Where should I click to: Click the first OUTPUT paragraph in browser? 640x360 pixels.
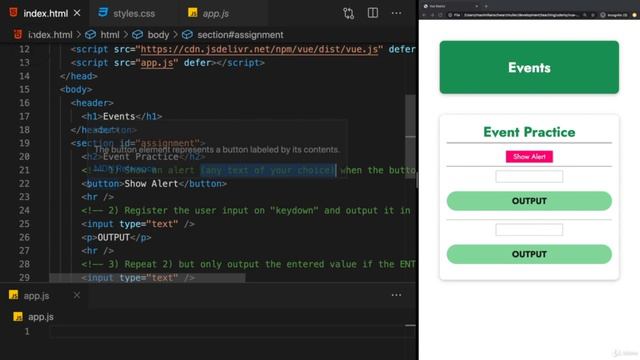point(529,201)
